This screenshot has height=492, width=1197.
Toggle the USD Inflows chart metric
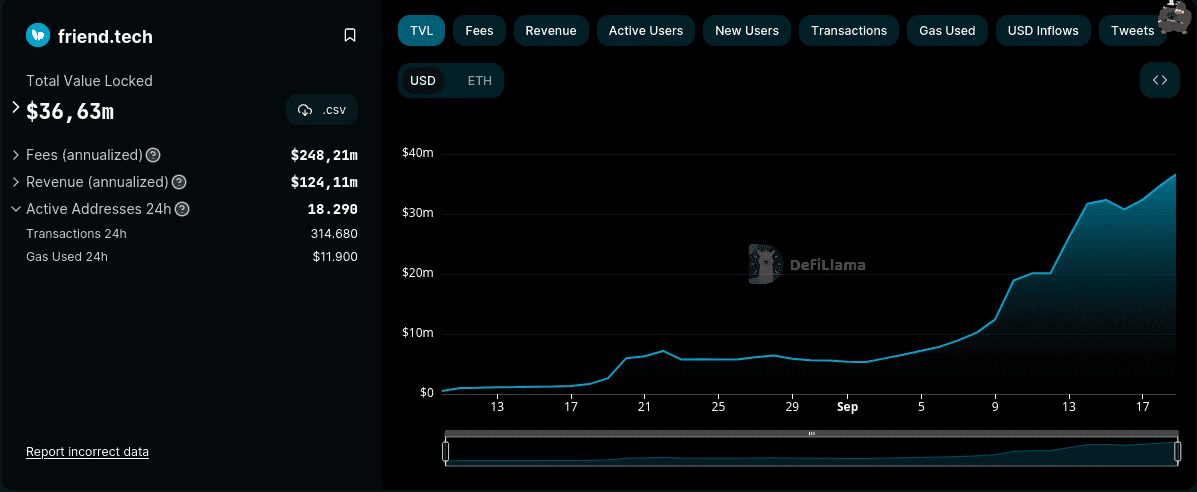tap(1043, 31)
